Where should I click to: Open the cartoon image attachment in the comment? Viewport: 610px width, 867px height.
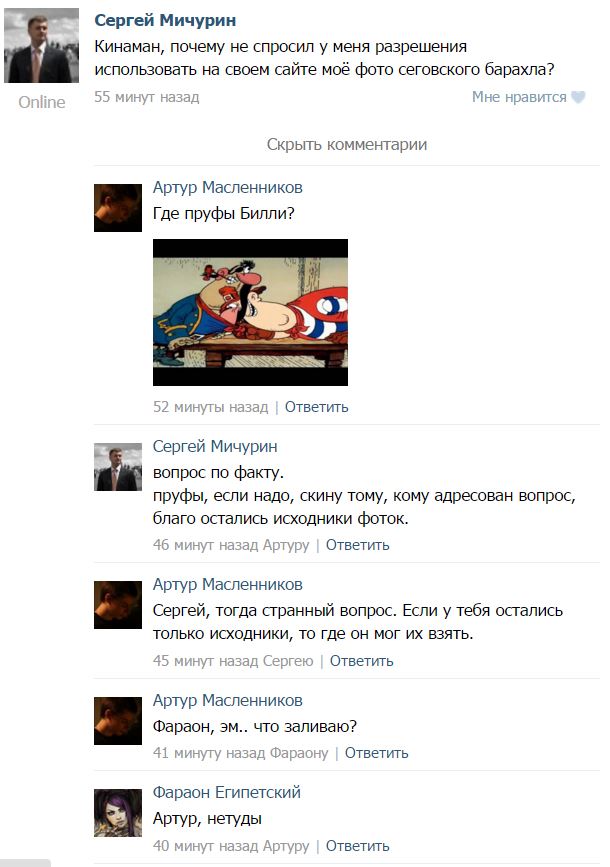coord(251,312)
